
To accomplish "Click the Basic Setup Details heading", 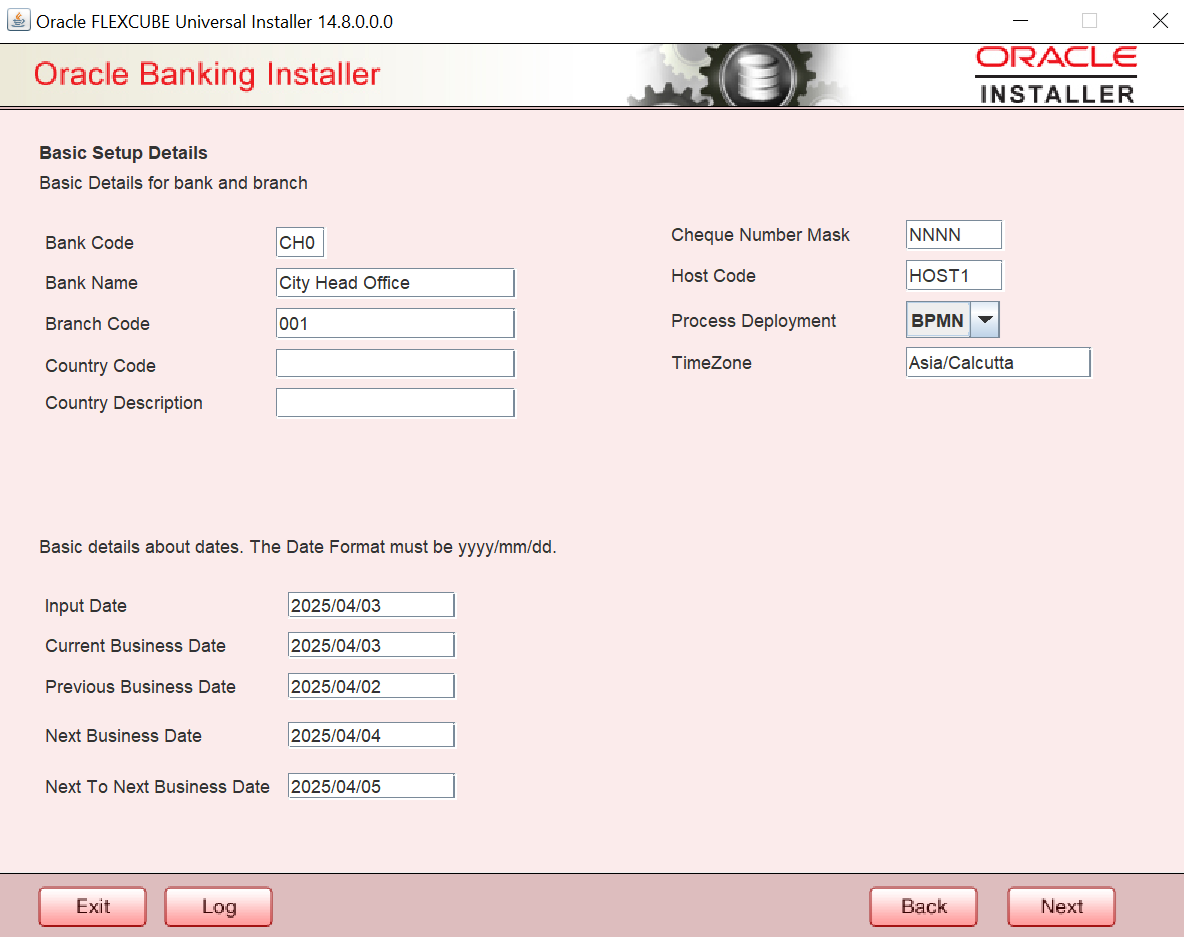I will click(123, 153).
